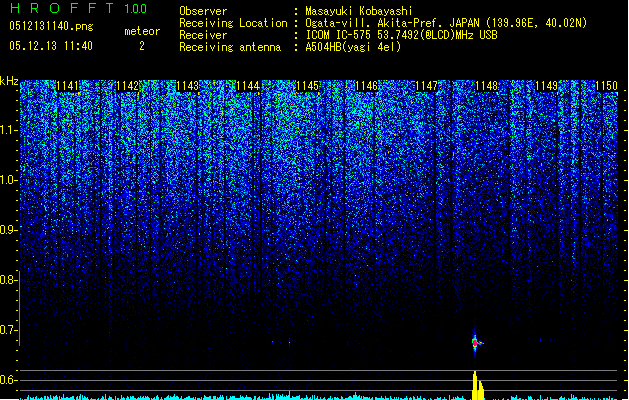
Task: Click time marker 1146
Action: pyautogui.click(x=367, y=86)
